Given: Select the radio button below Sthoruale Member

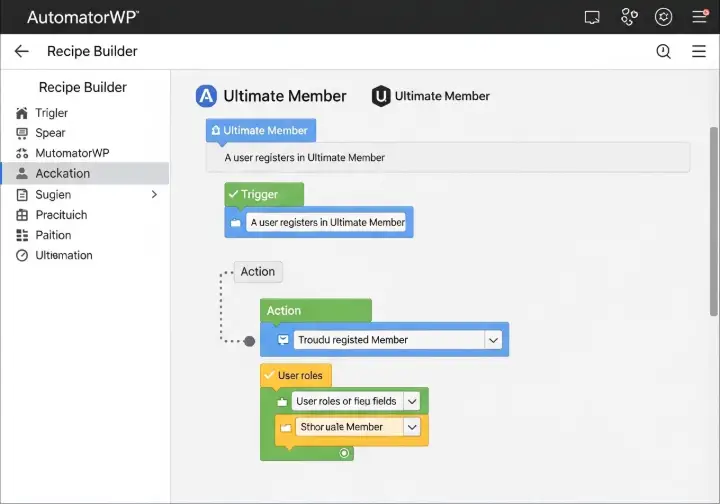Looking at the screenshot, I should (x=344, y=453).
